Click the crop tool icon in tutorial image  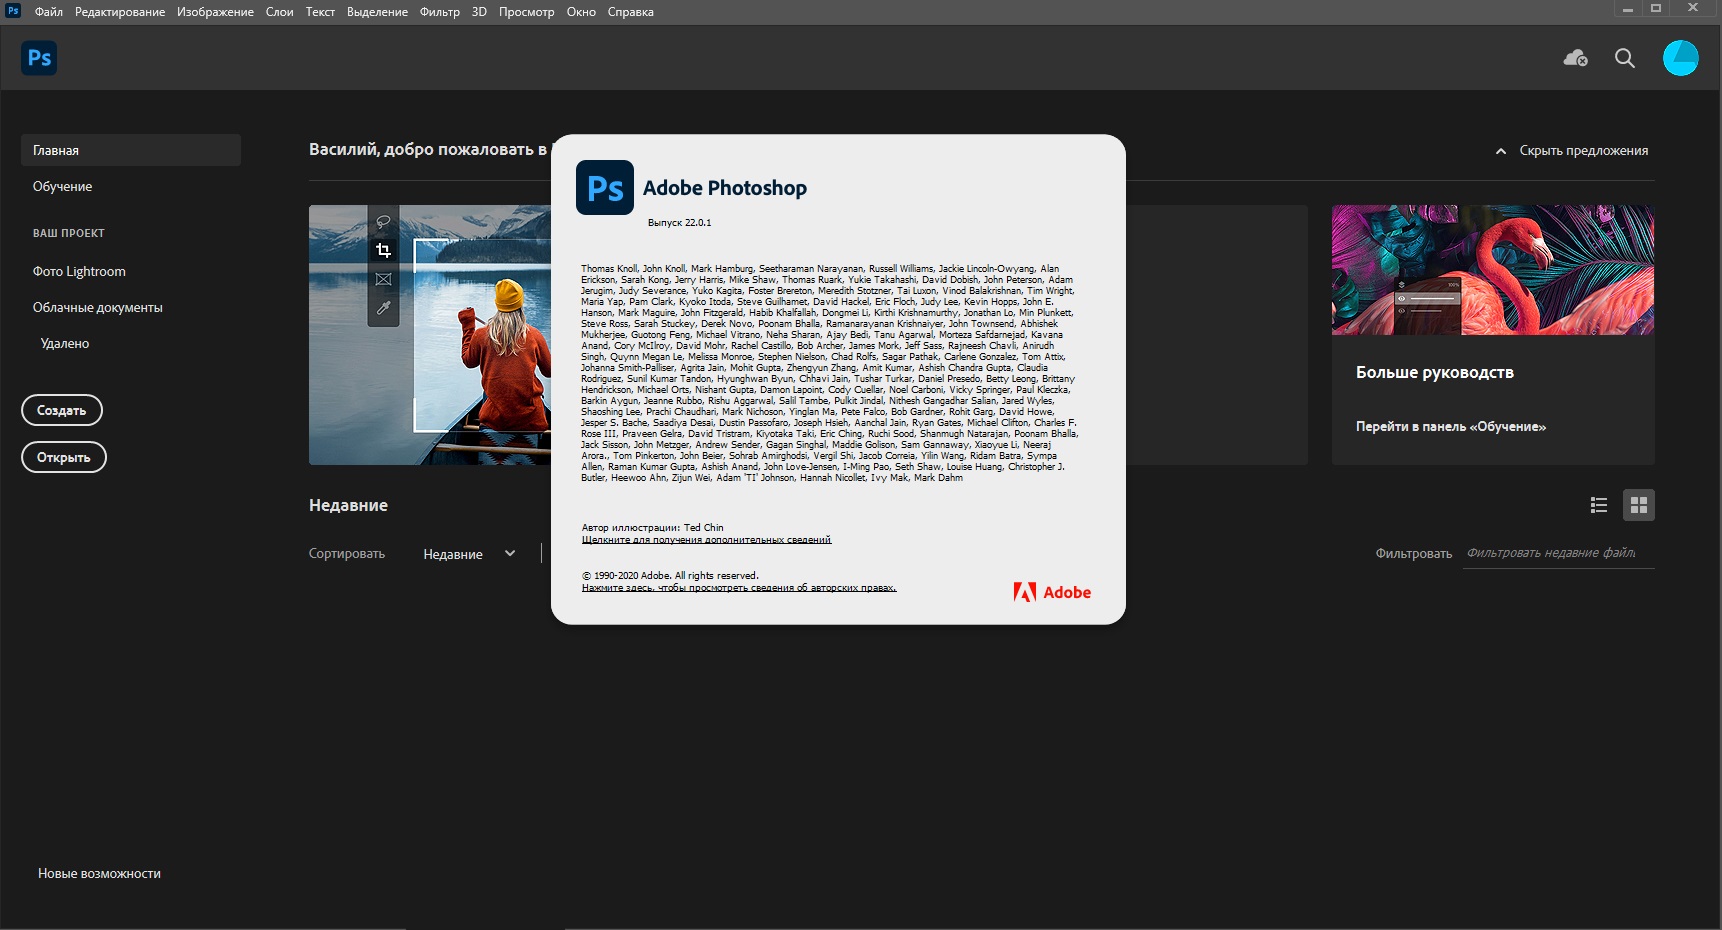click(383, 250)
